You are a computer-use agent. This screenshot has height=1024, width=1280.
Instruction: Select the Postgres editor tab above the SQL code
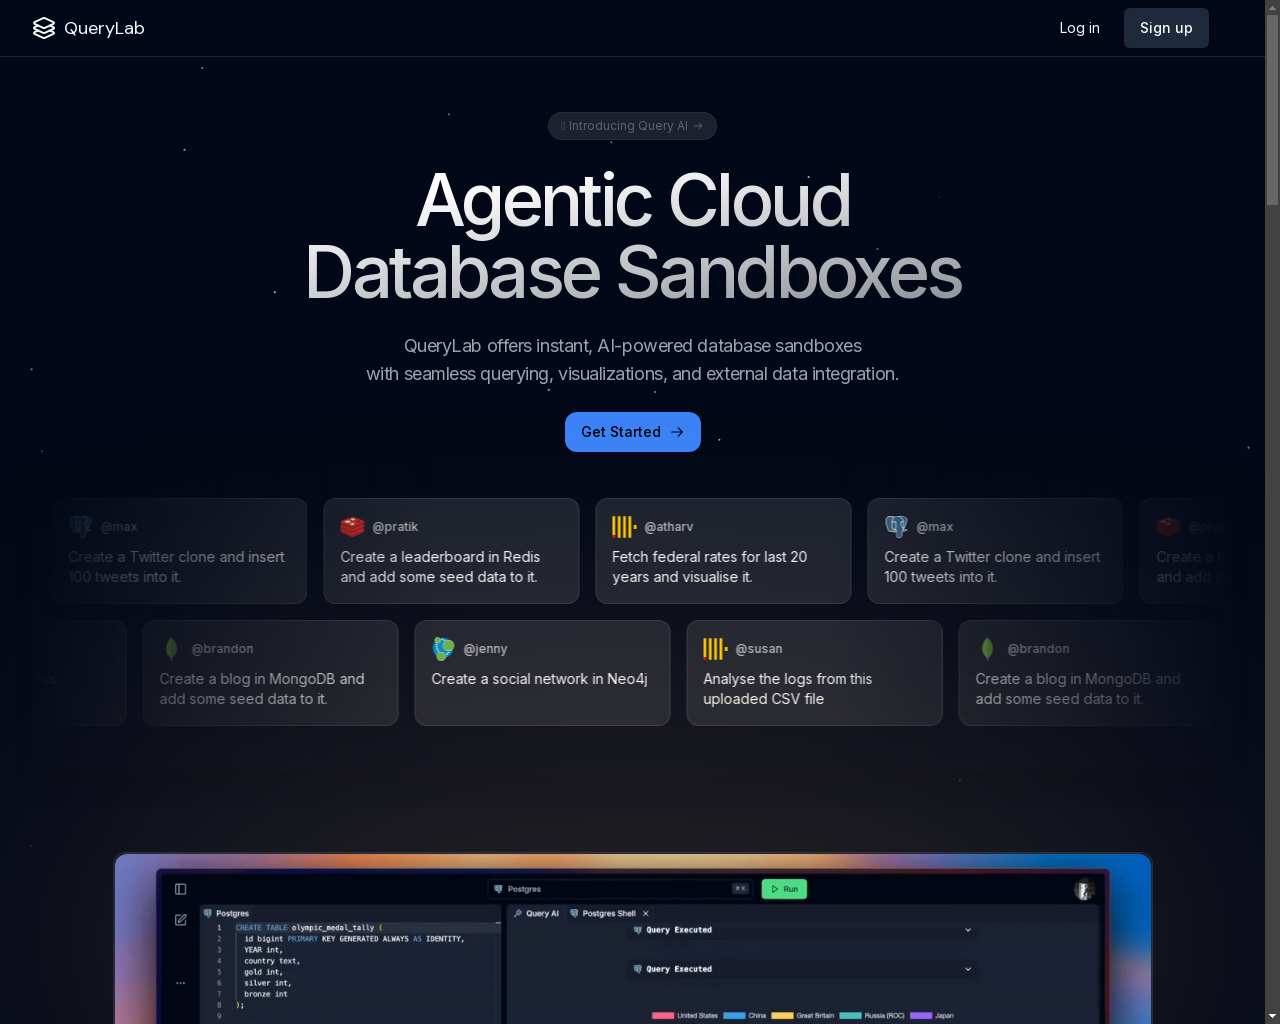tap(226, 914)
